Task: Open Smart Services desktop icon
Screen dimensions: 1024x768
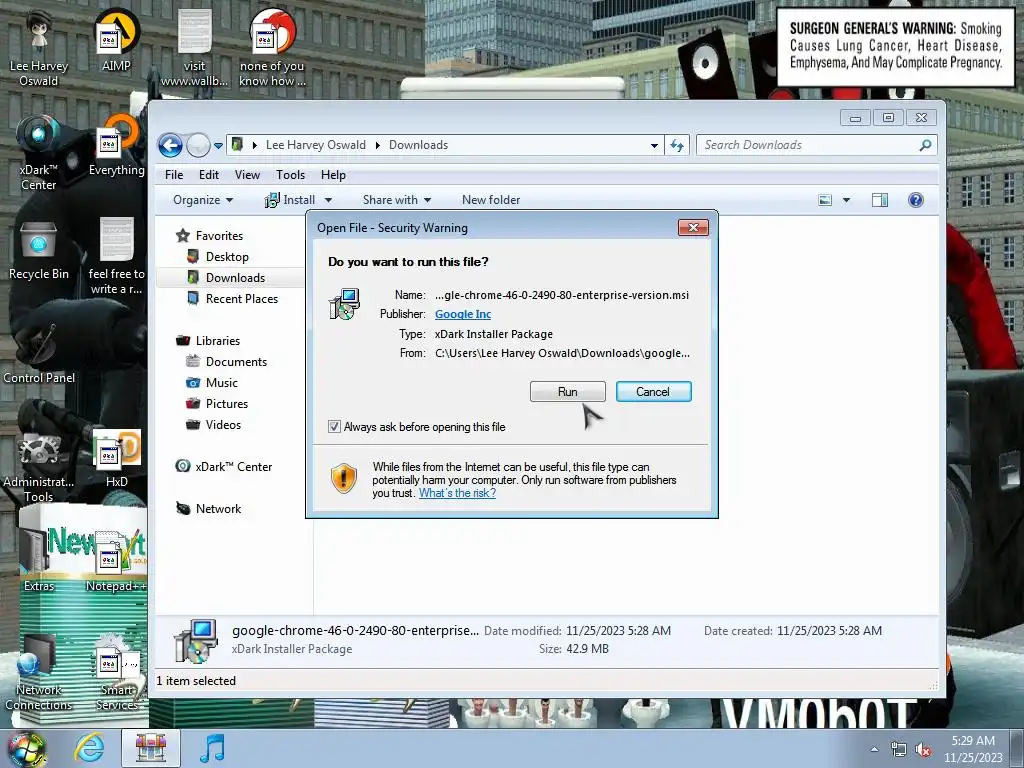Action: [116, 673]
